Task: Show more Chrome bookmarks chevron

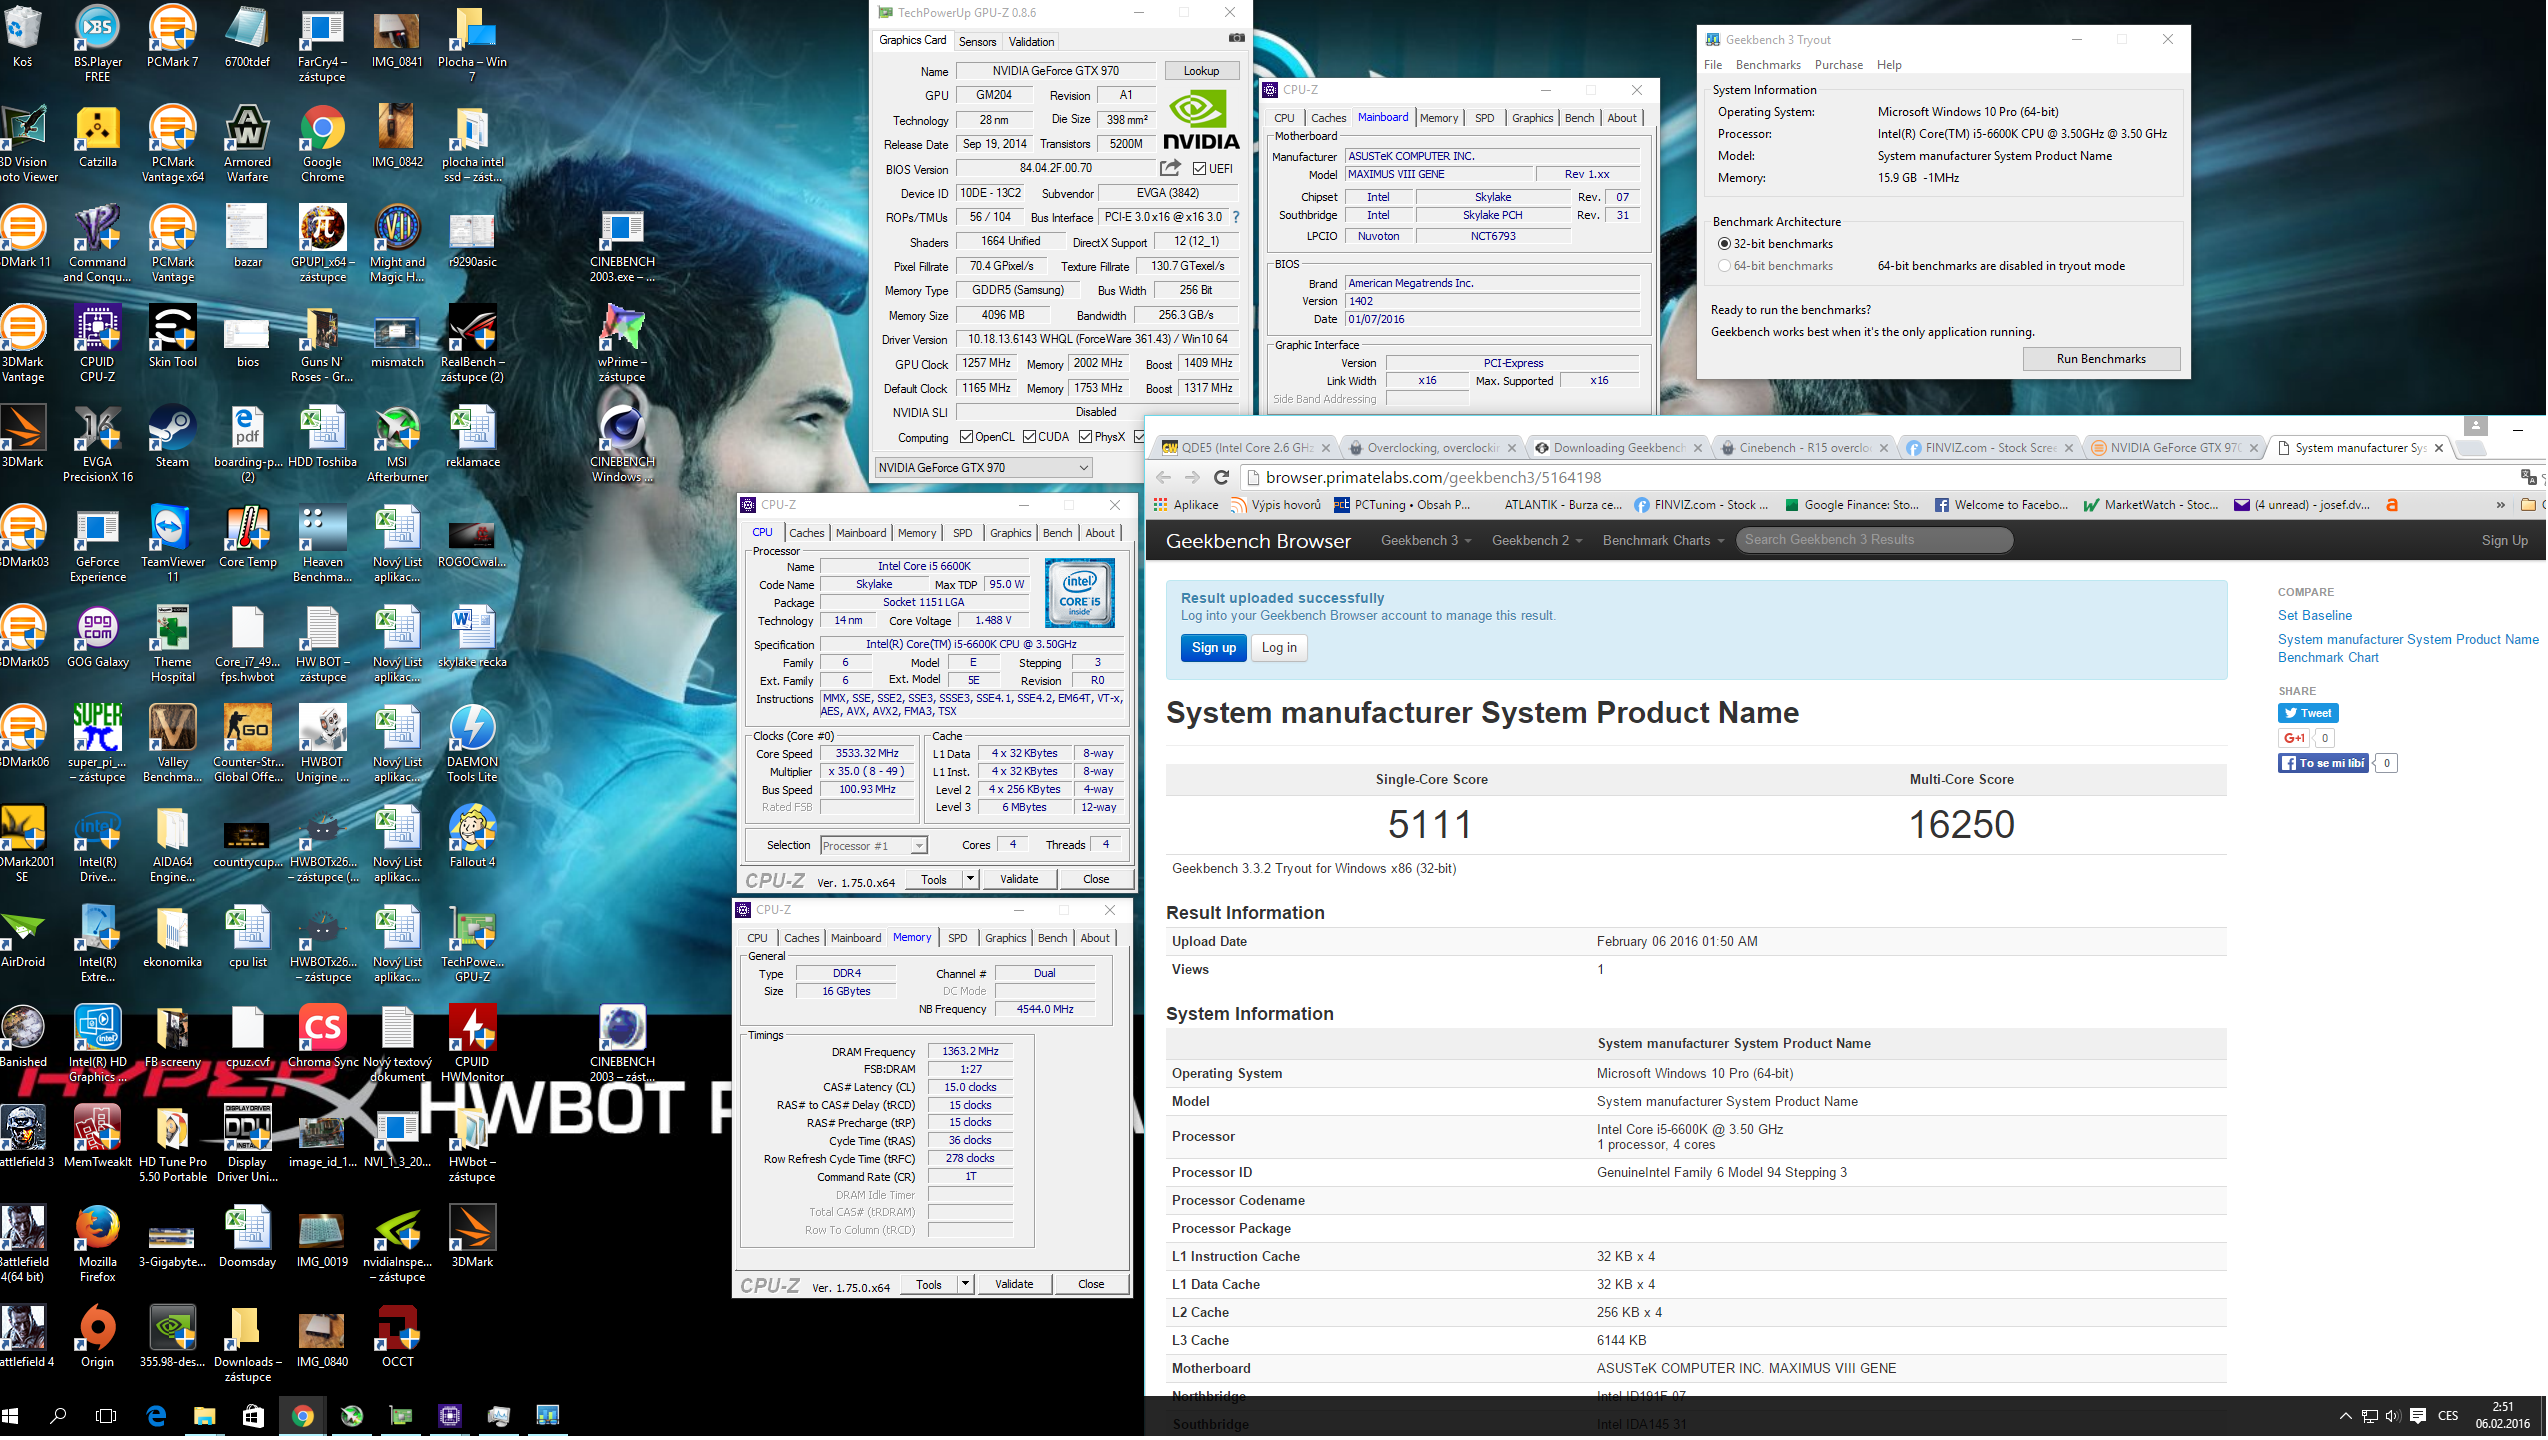Action: [x=2500, y=505]
